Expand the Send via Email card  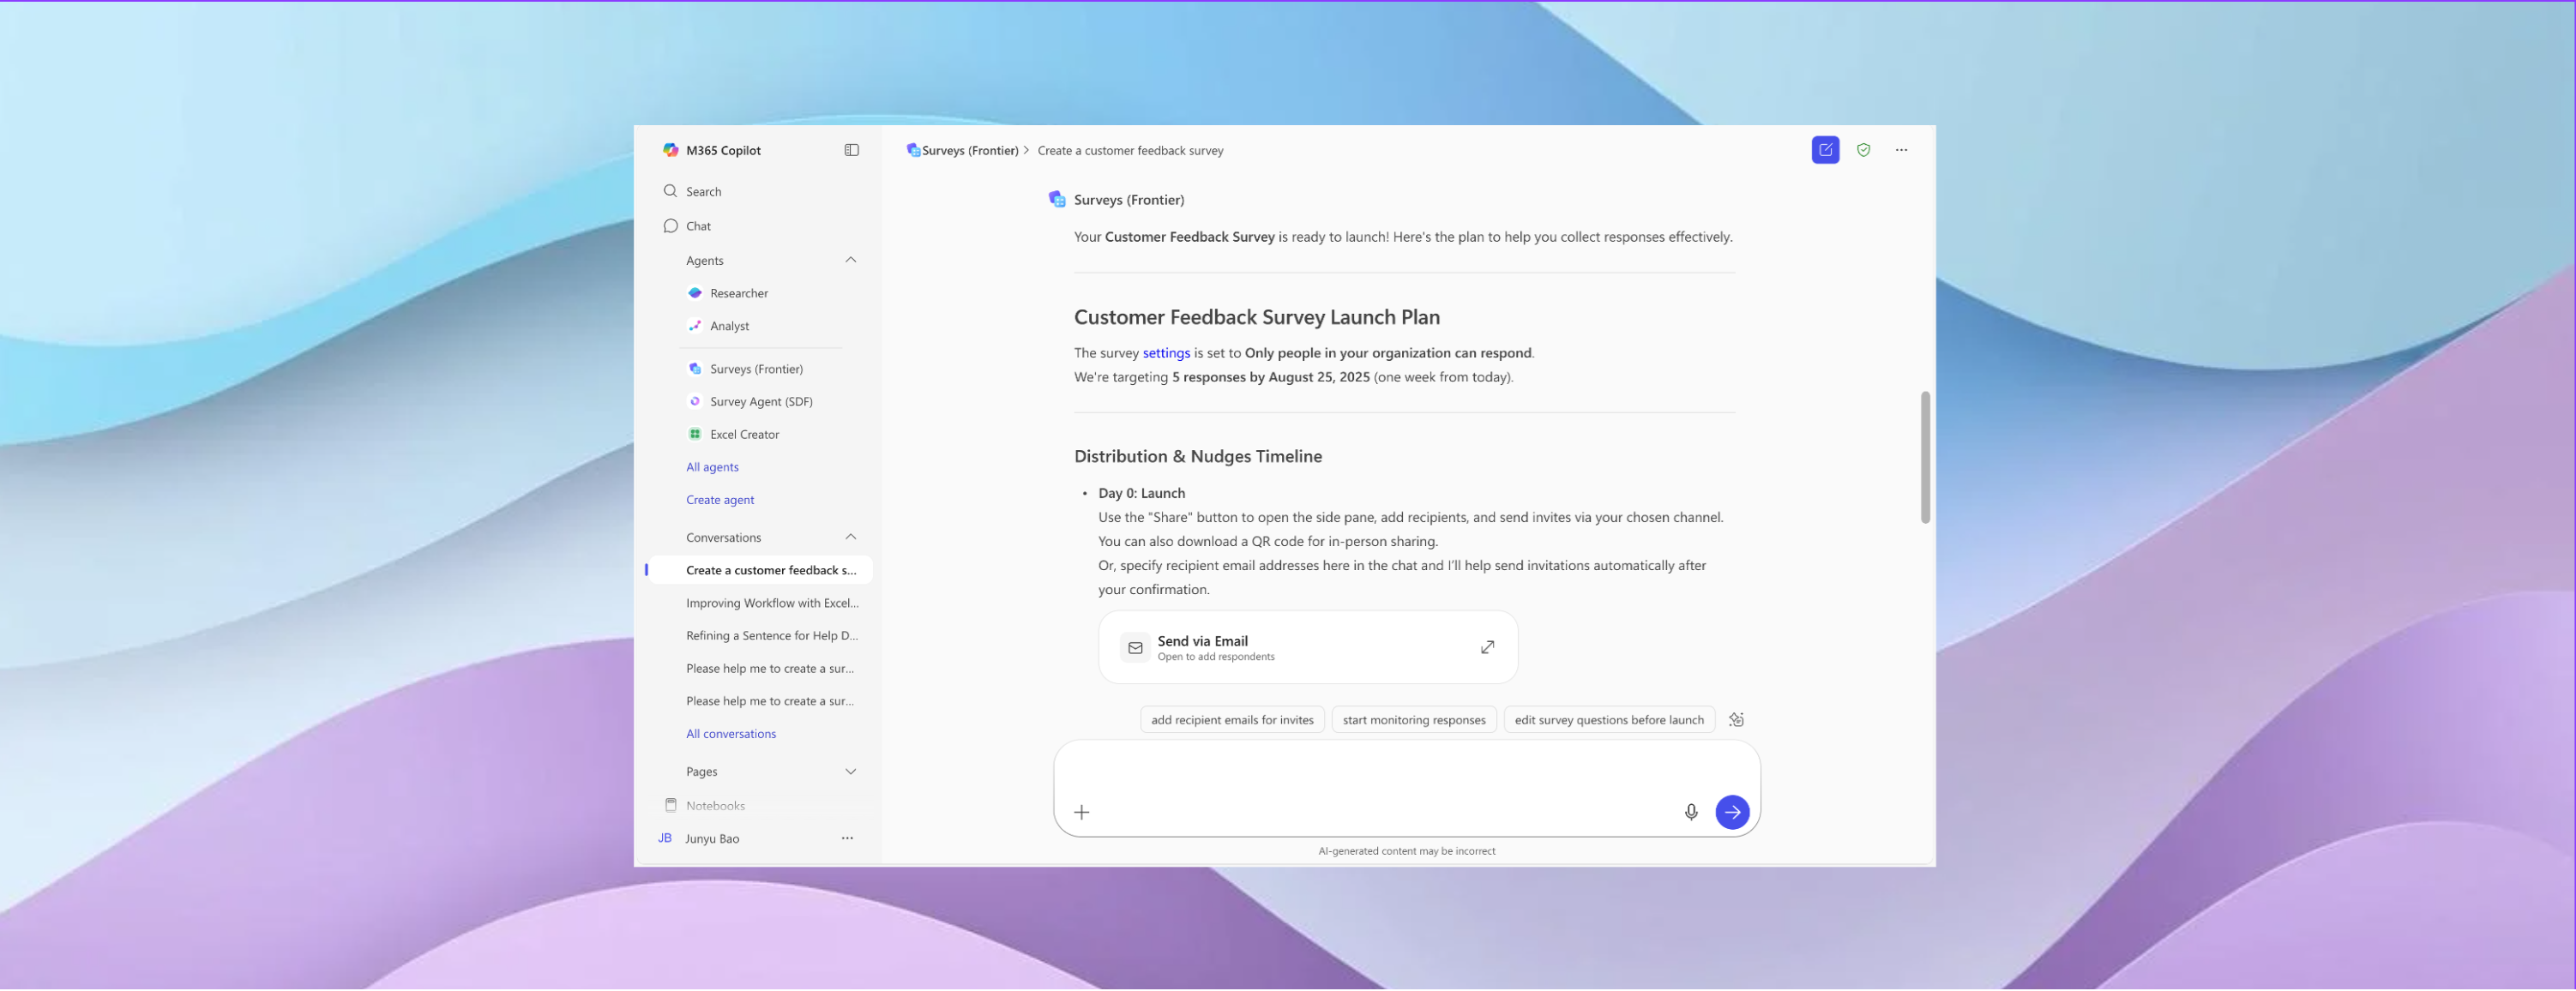click(1487, 646)
